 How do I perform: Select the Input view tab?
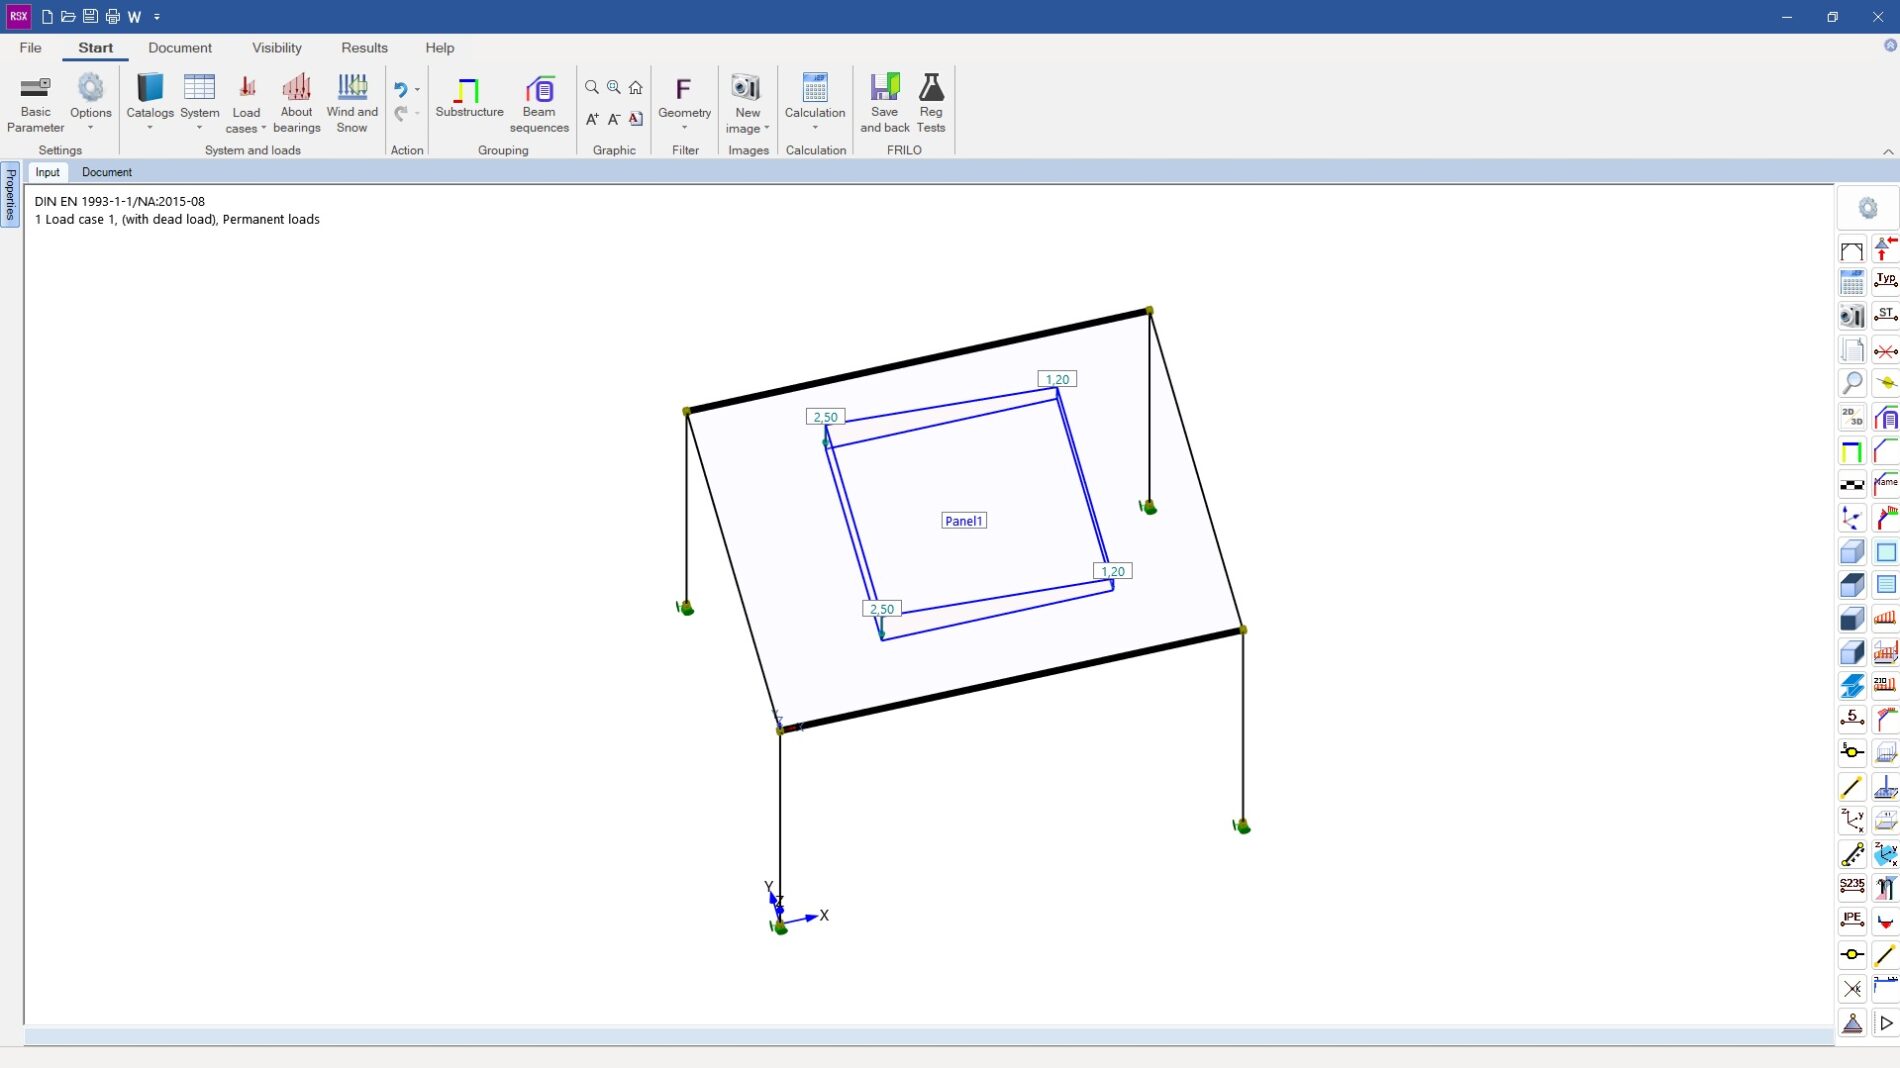click(47, 172)
